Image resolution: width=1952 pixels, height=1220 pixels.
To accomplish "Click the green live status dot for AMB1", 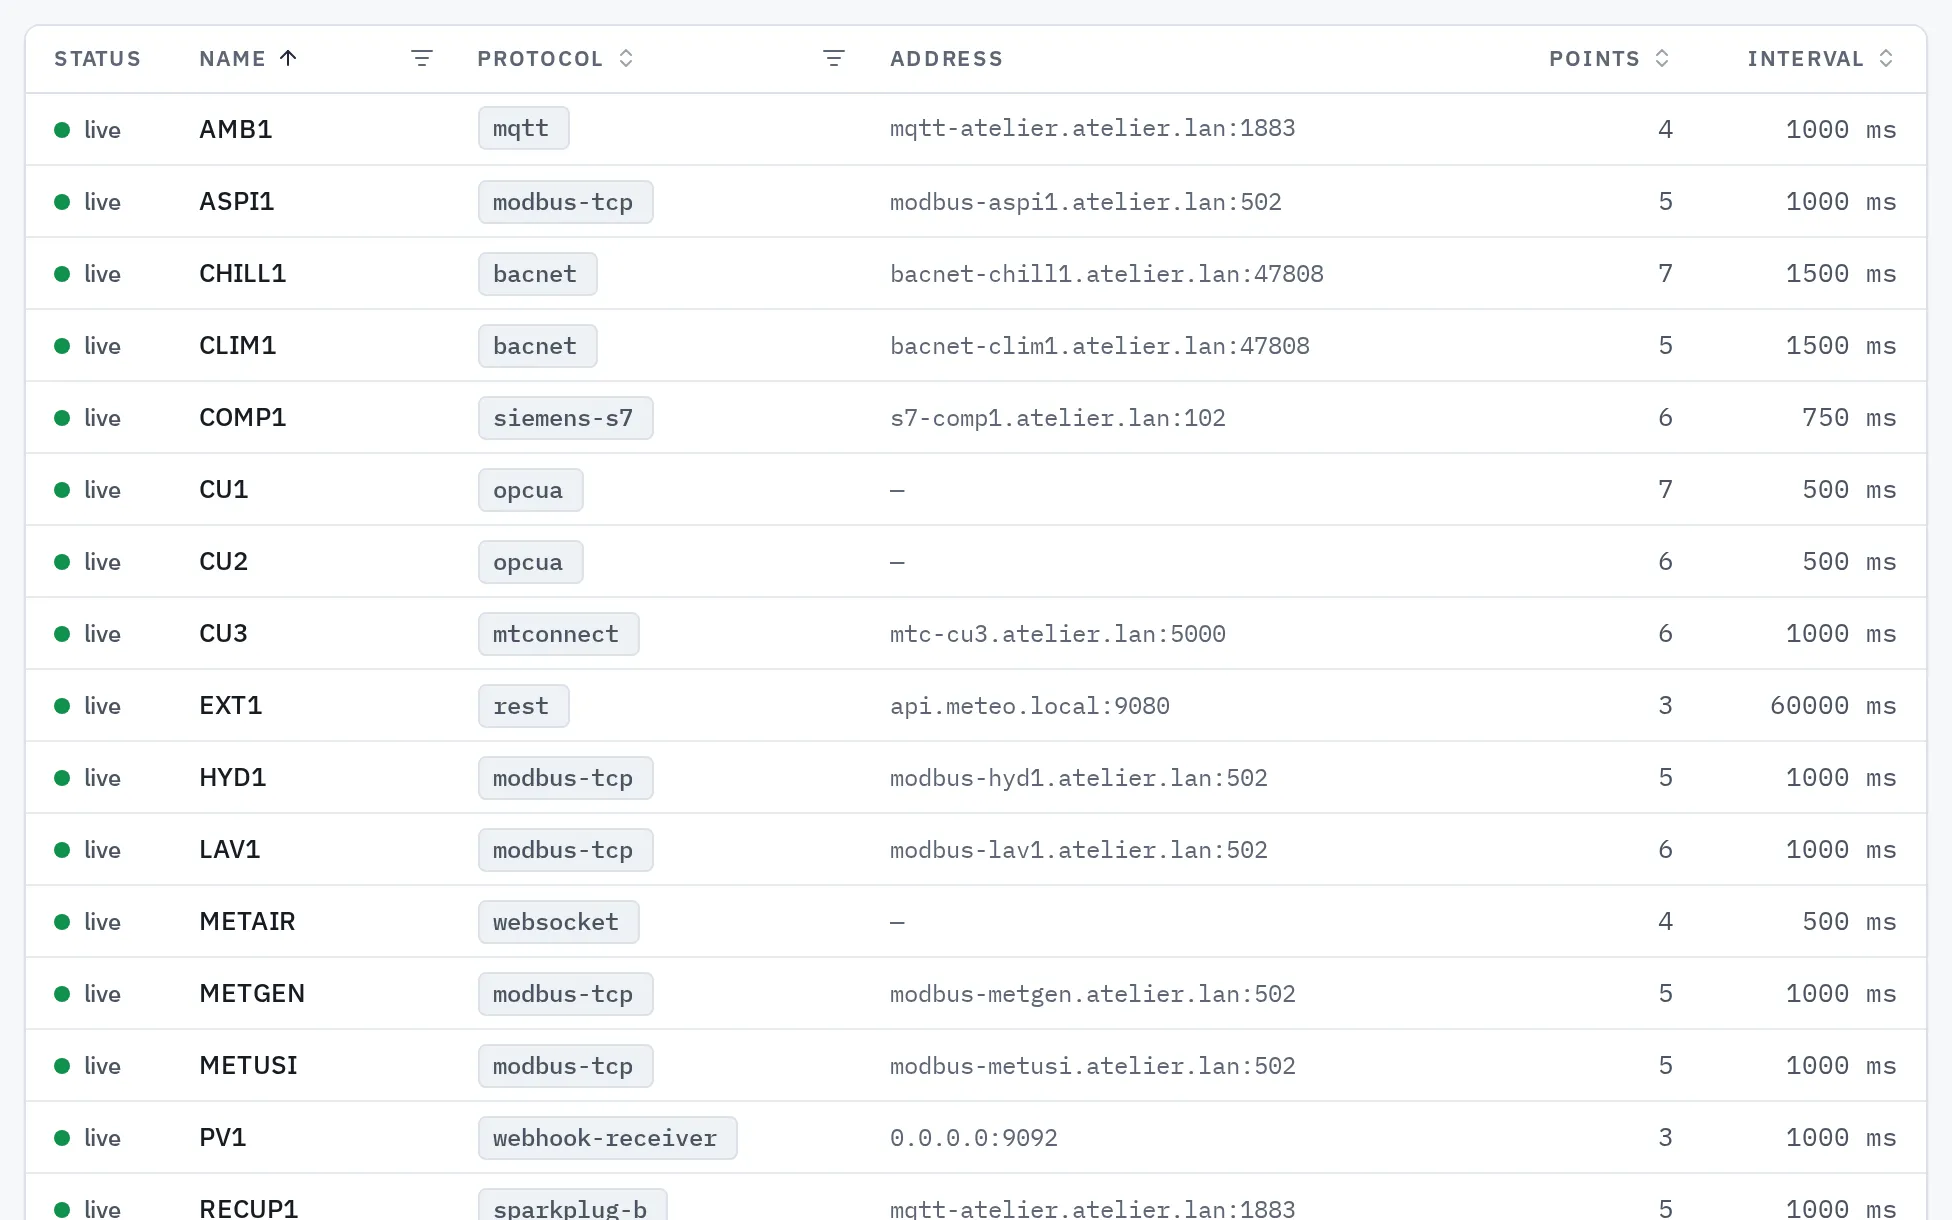I will (62, 130).
